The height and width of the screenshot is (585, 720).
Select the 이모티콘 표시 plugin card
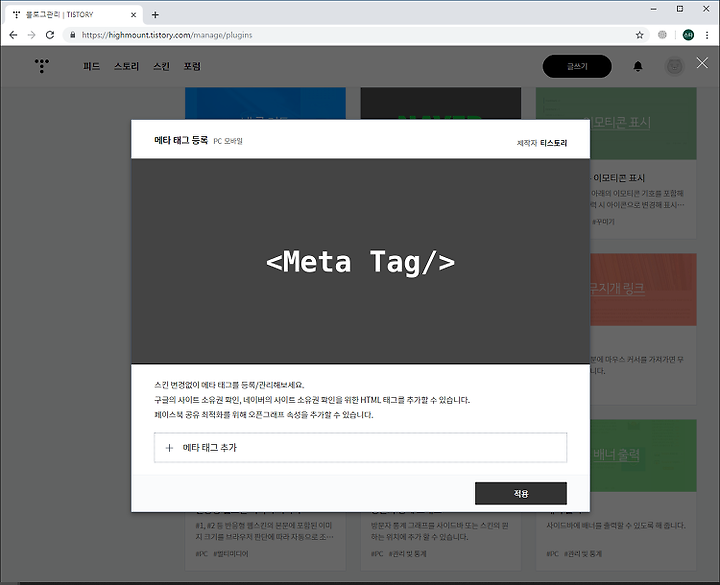[643, 163]
